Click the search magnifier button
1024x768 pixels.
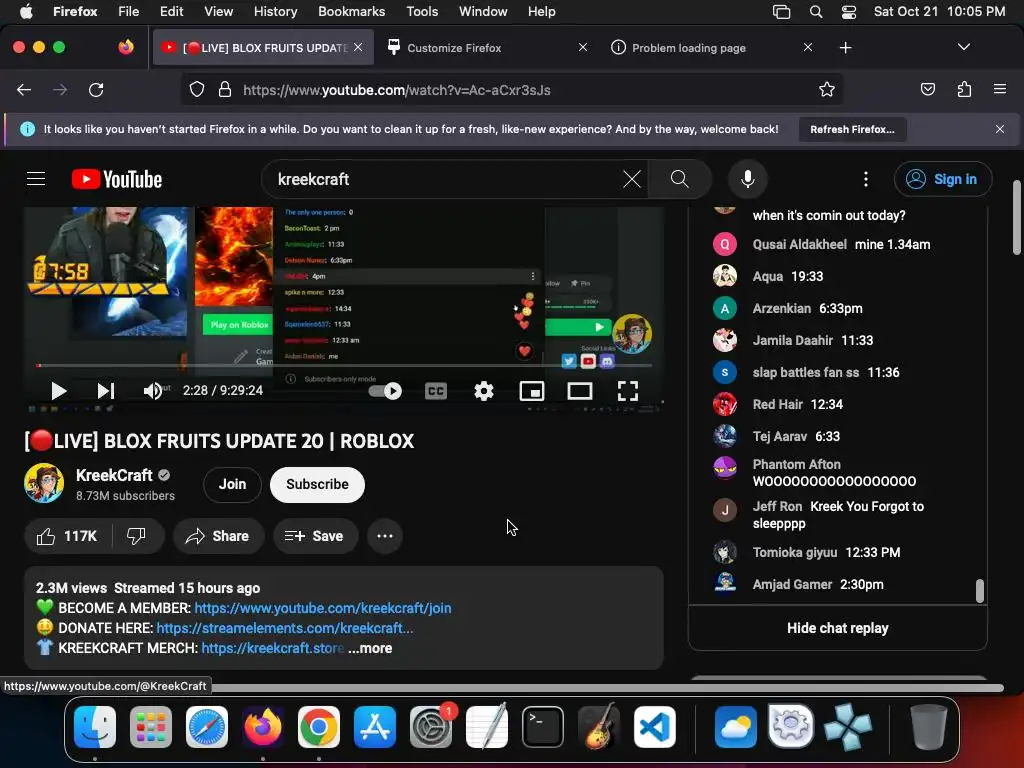pyautogui.click(x=679, y=179)
